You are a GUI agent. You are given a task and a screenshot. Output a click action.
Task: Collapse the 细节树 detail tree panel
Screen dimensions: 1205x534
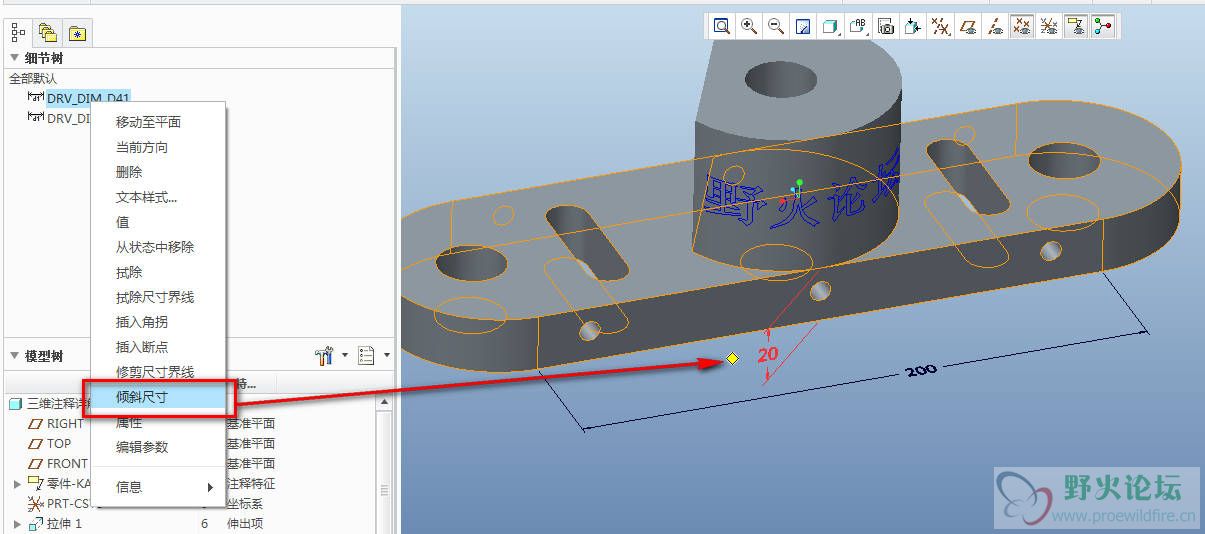tap(14, 58)
